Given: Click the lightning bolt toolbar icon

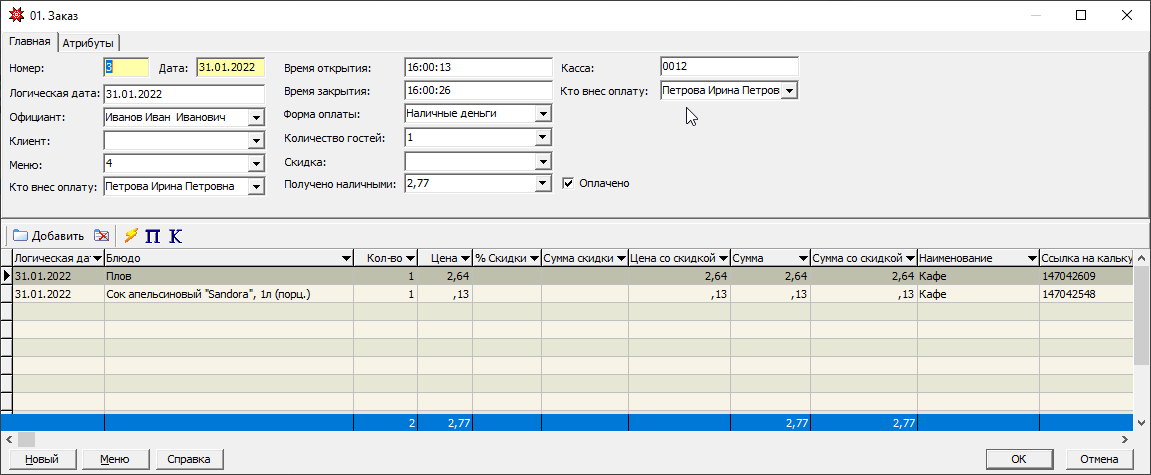Looking at the screenshot, I should pyautogui.click(x=131, y=236).
